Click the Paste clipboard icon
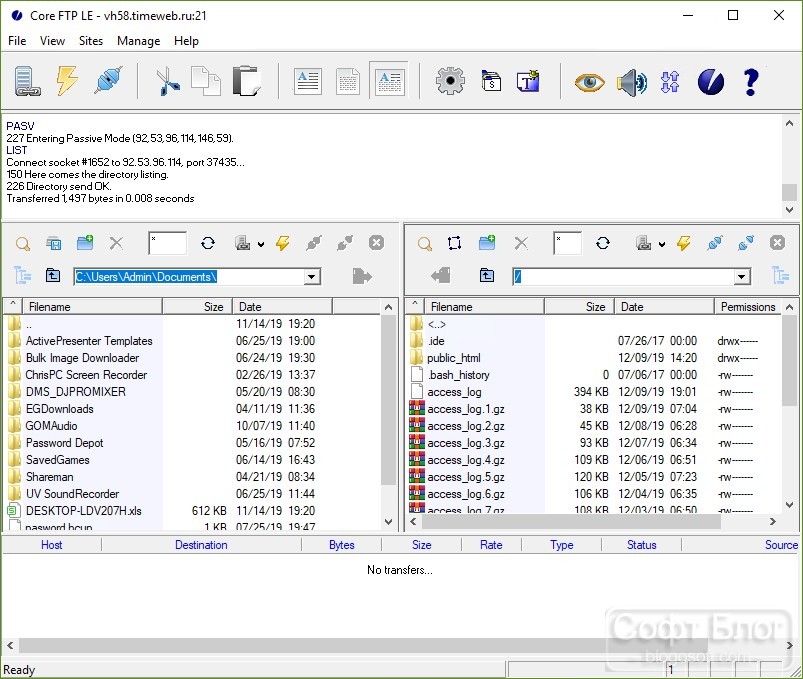Screen dimensions: 803x679 [246, 81]
